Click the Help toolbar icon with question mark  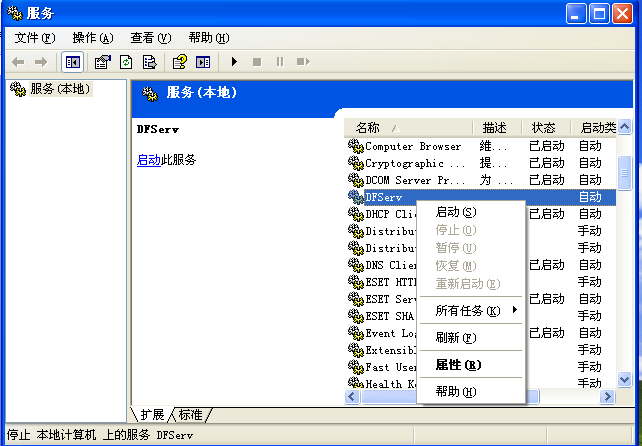click(x=179, y=62)
